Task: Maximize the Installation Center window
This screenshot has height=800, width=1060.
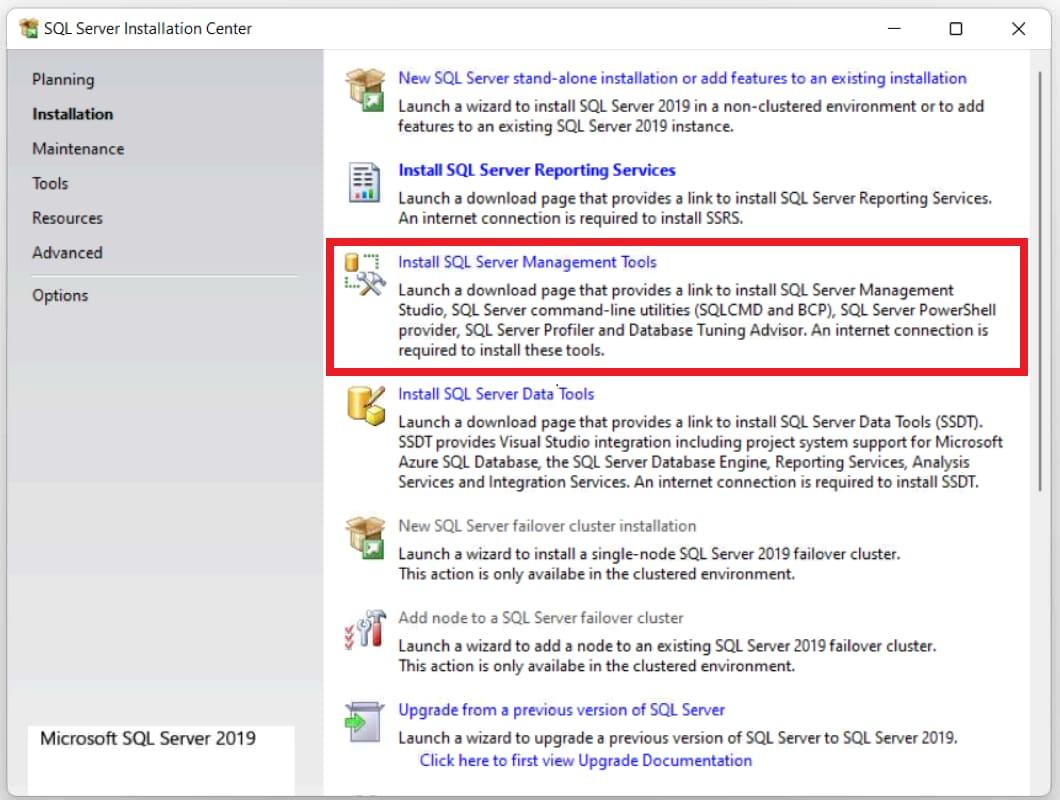Action: (956, 29)
